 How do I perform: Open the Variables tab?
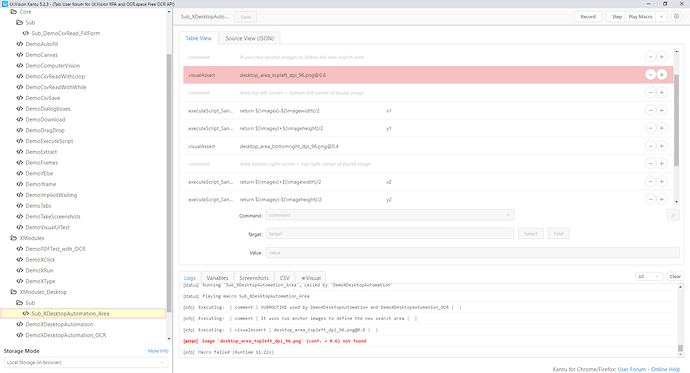217,278
